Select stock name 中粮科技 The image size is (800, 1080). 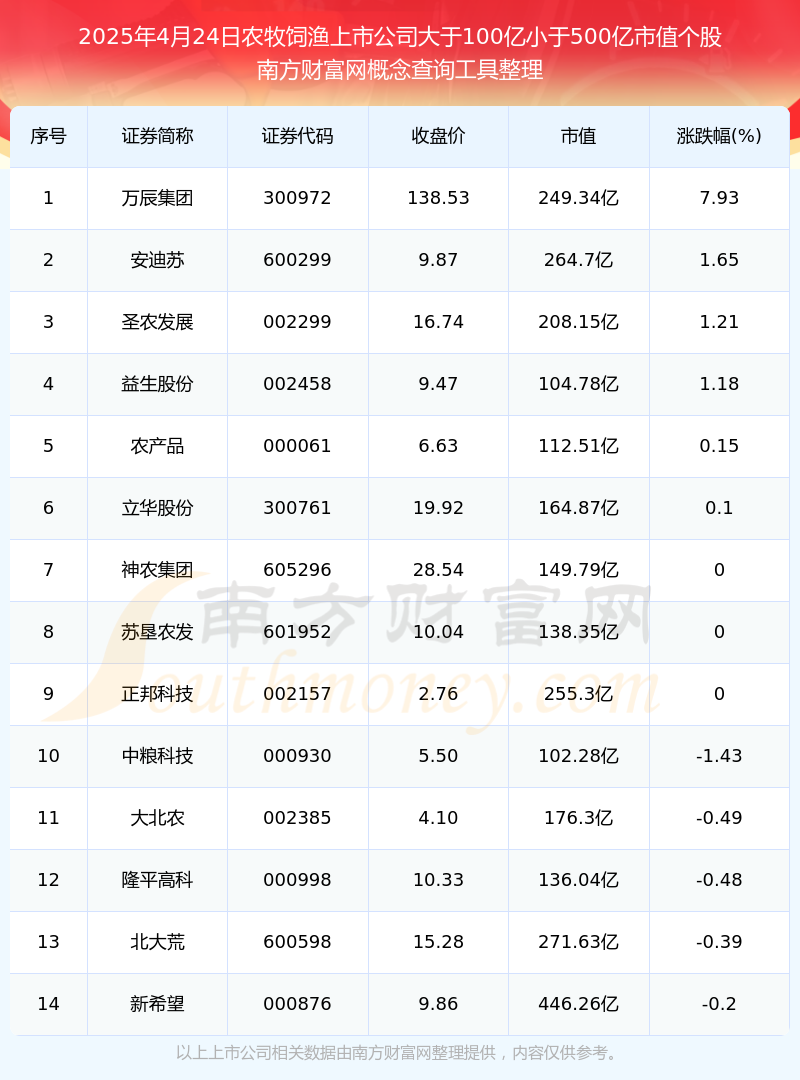[x=157, y=756]
